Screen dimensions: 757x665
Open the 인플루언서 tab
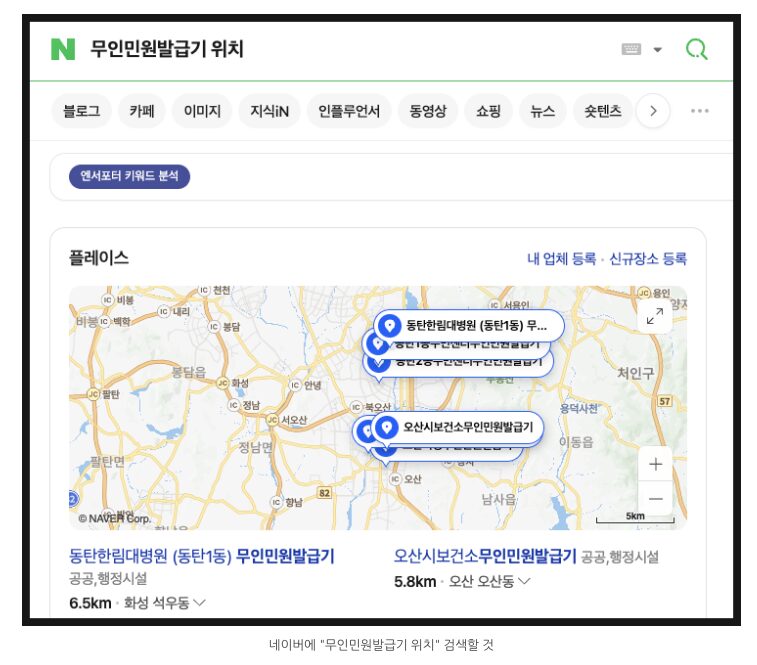click(349, 111)
